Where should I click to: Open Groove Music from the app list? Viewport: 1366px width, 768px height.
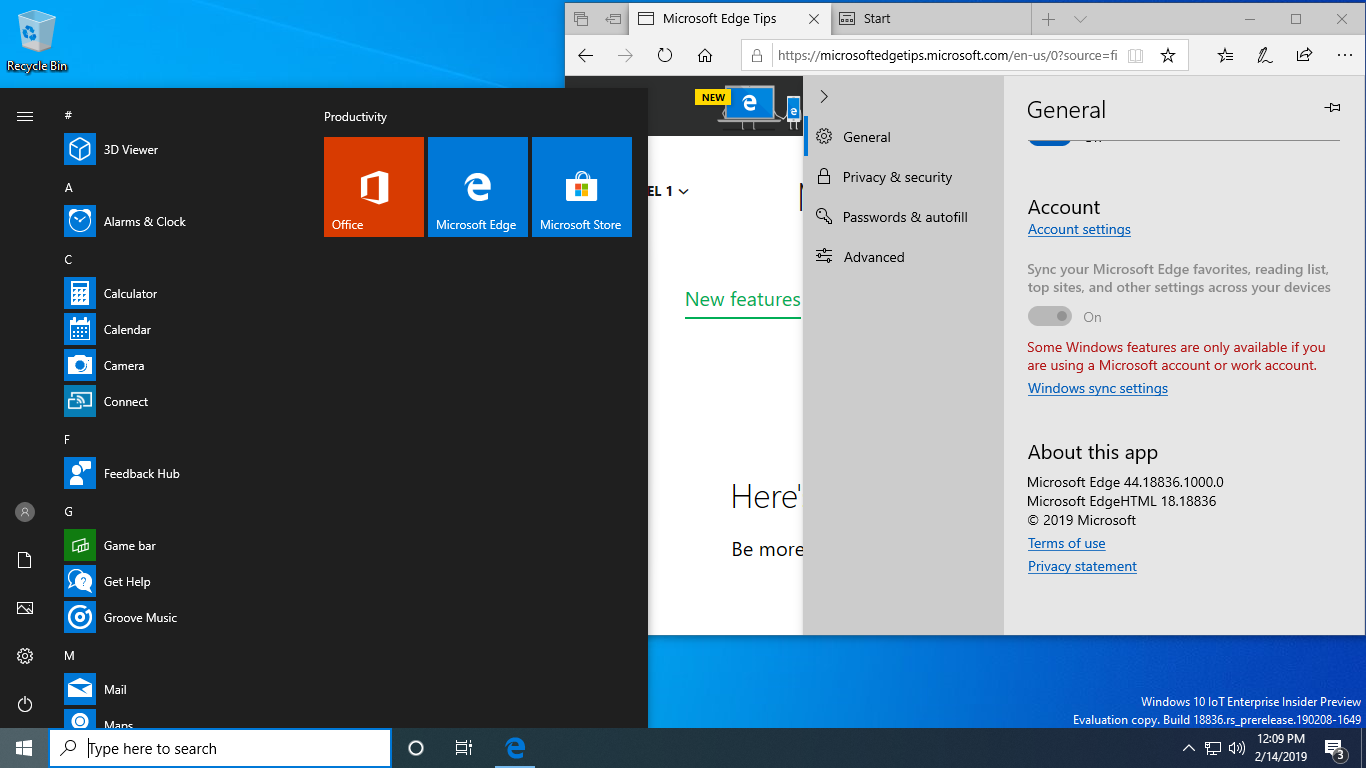click(x=140, y=618)
